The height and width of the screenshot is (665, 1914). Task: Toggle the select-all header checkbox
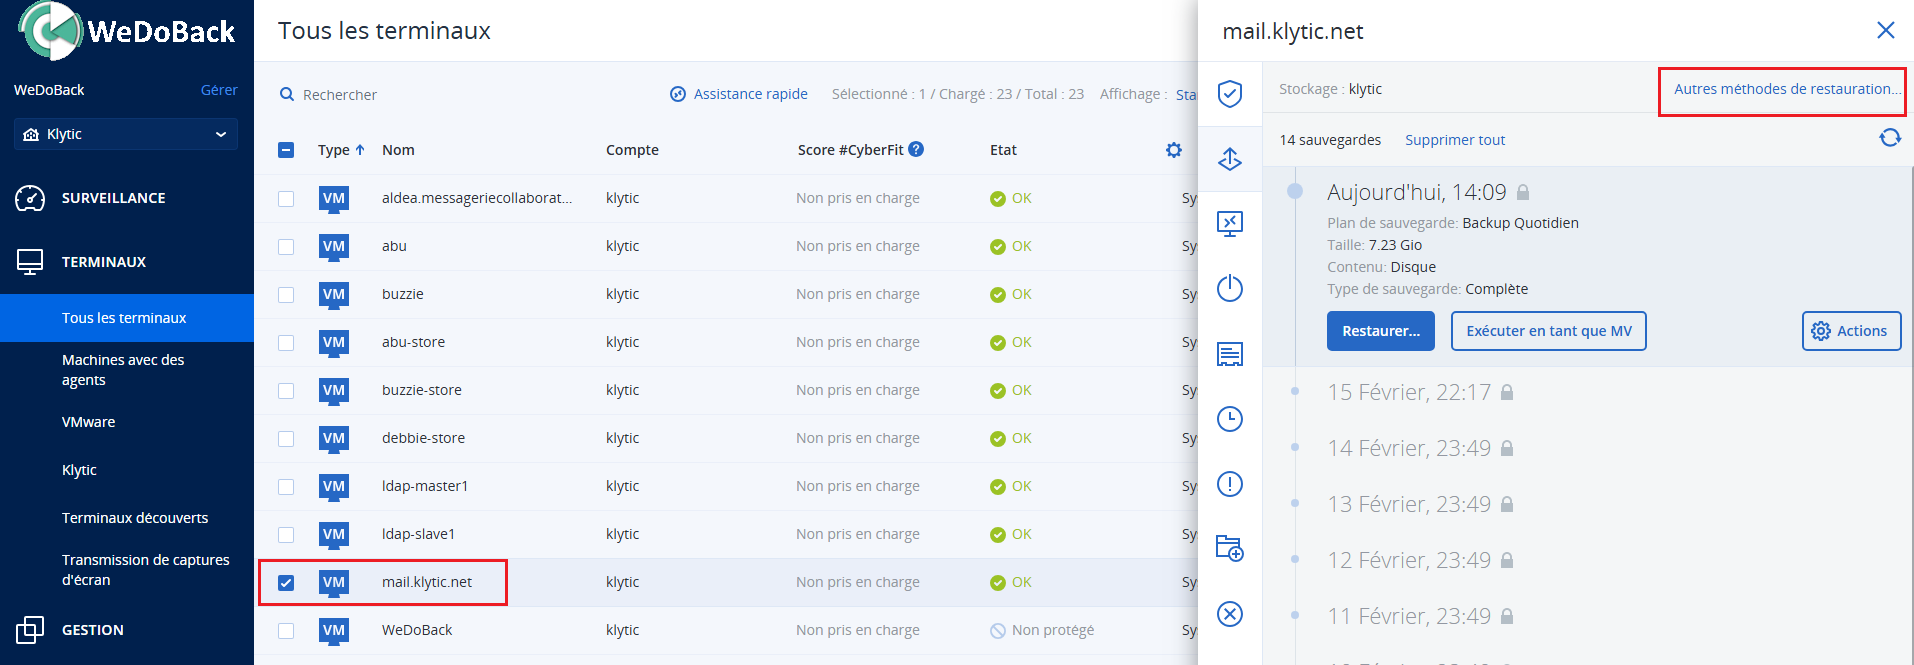tap(286, 150)
